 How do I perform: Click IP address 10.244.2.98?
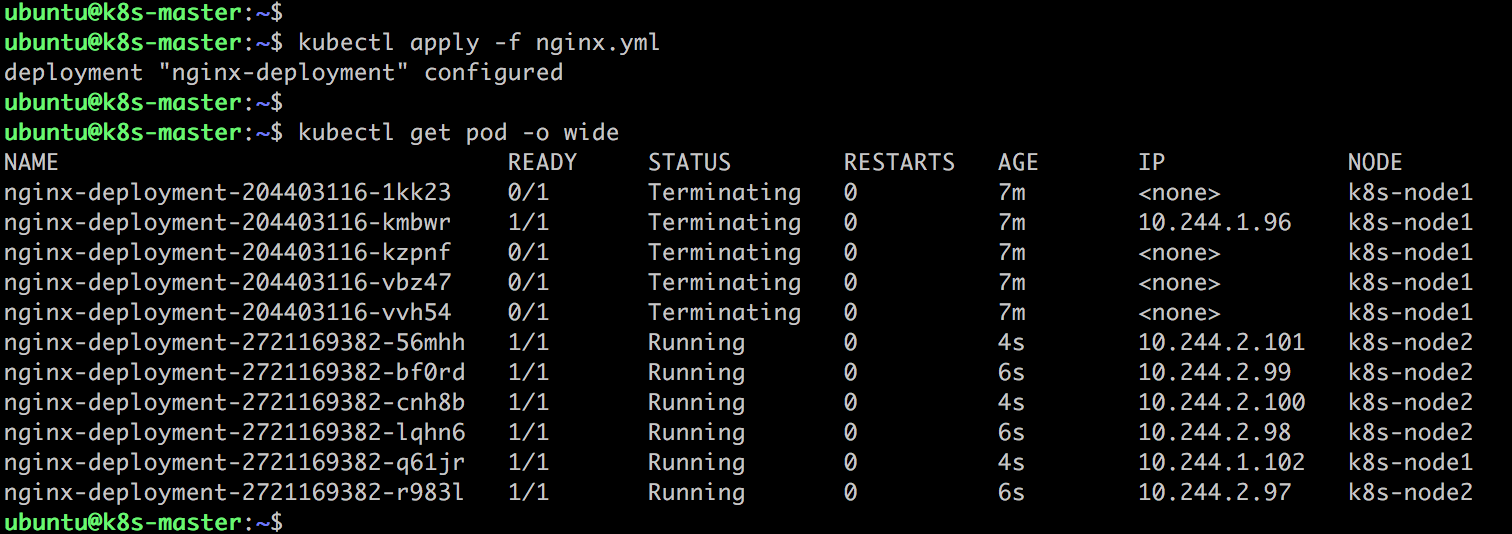[x=1214, y=432]
